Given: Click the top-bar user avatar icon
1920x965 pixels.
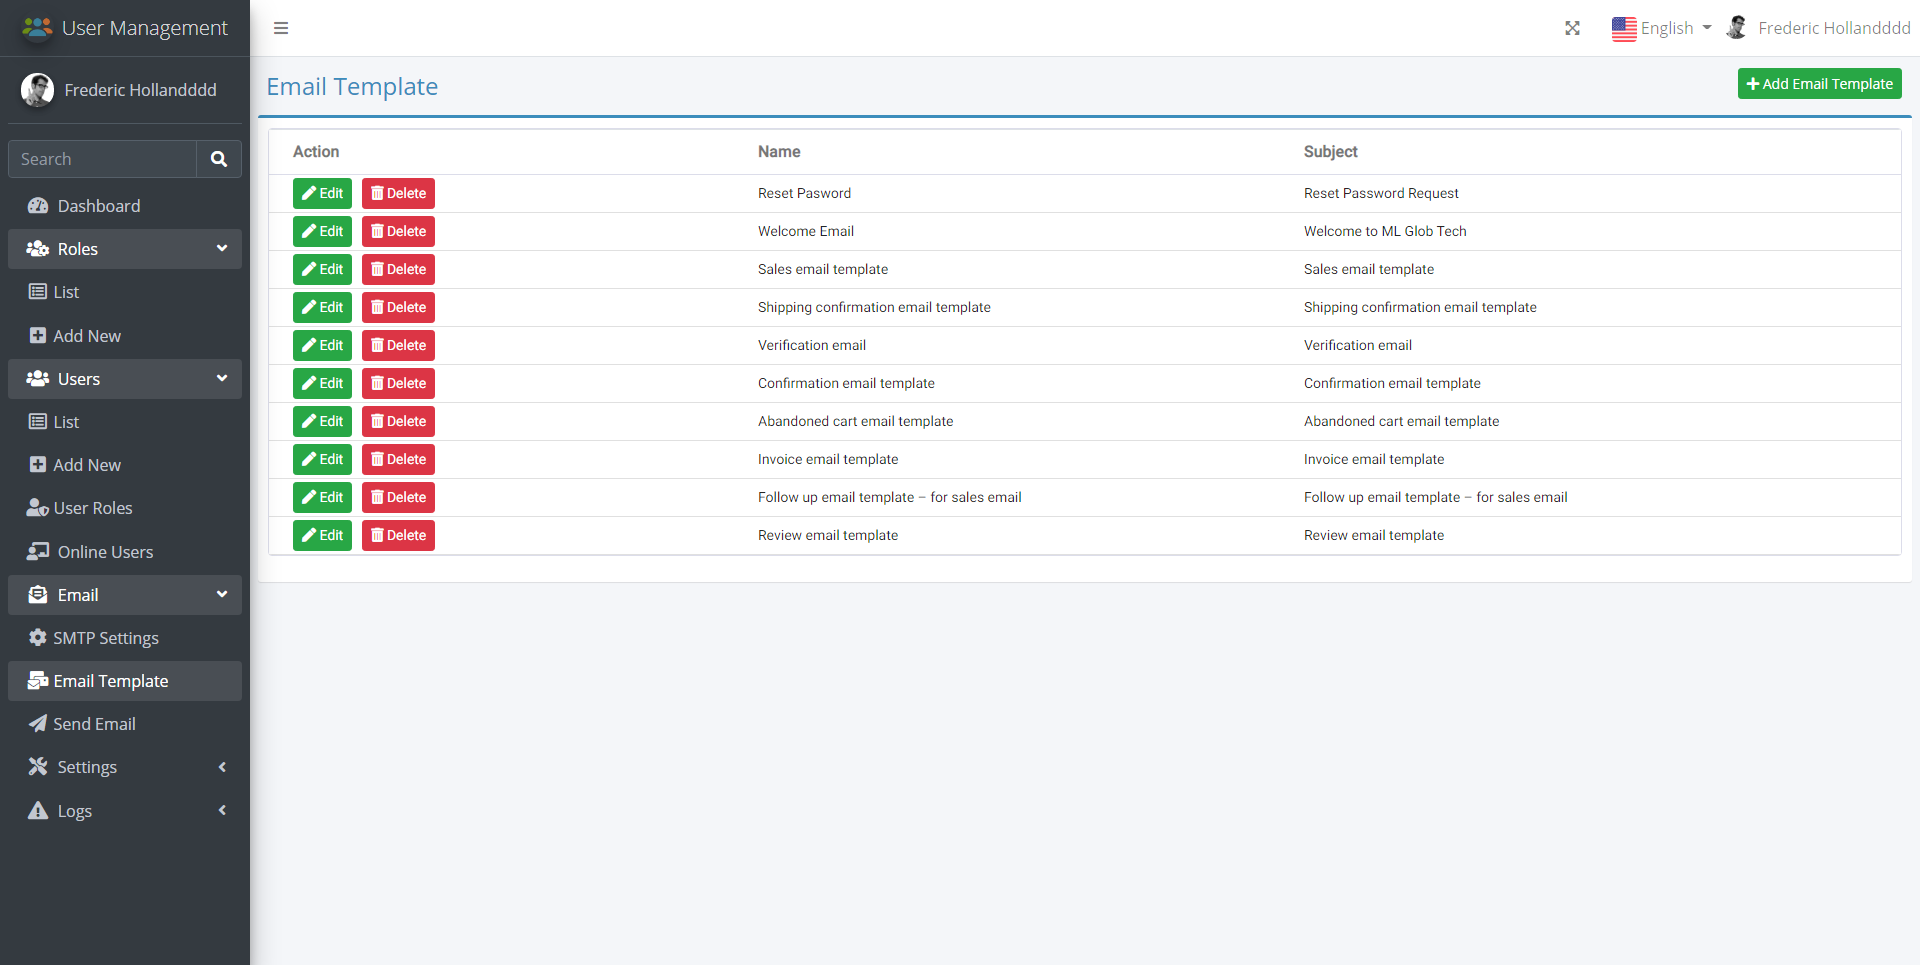Looking at the screenshot, I should [x=1737, y=28].
